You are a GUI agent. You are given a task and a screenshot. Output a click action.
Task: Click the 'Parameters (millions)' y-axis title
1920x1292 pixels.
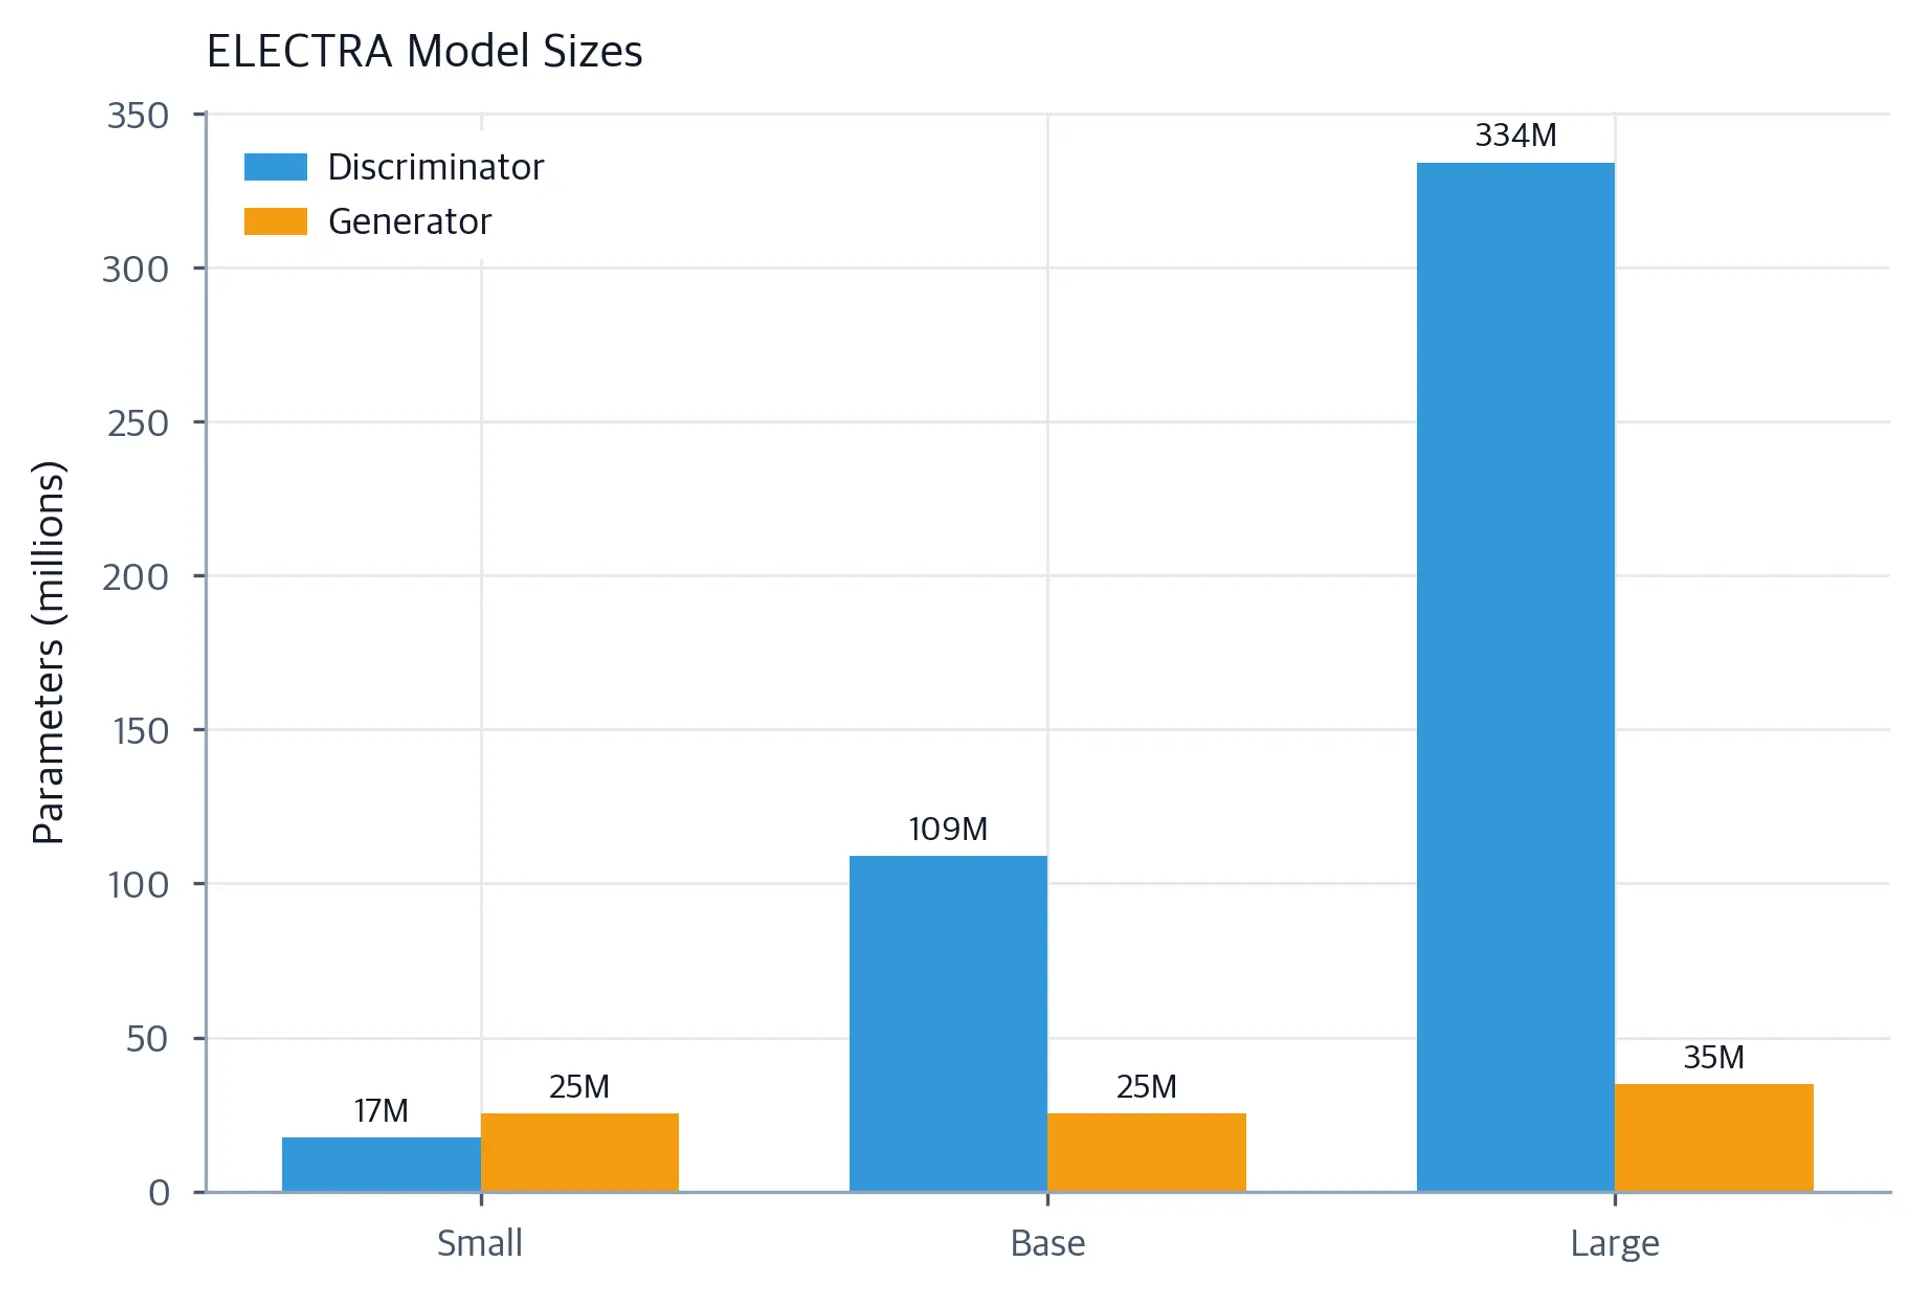tap(48, 652)
